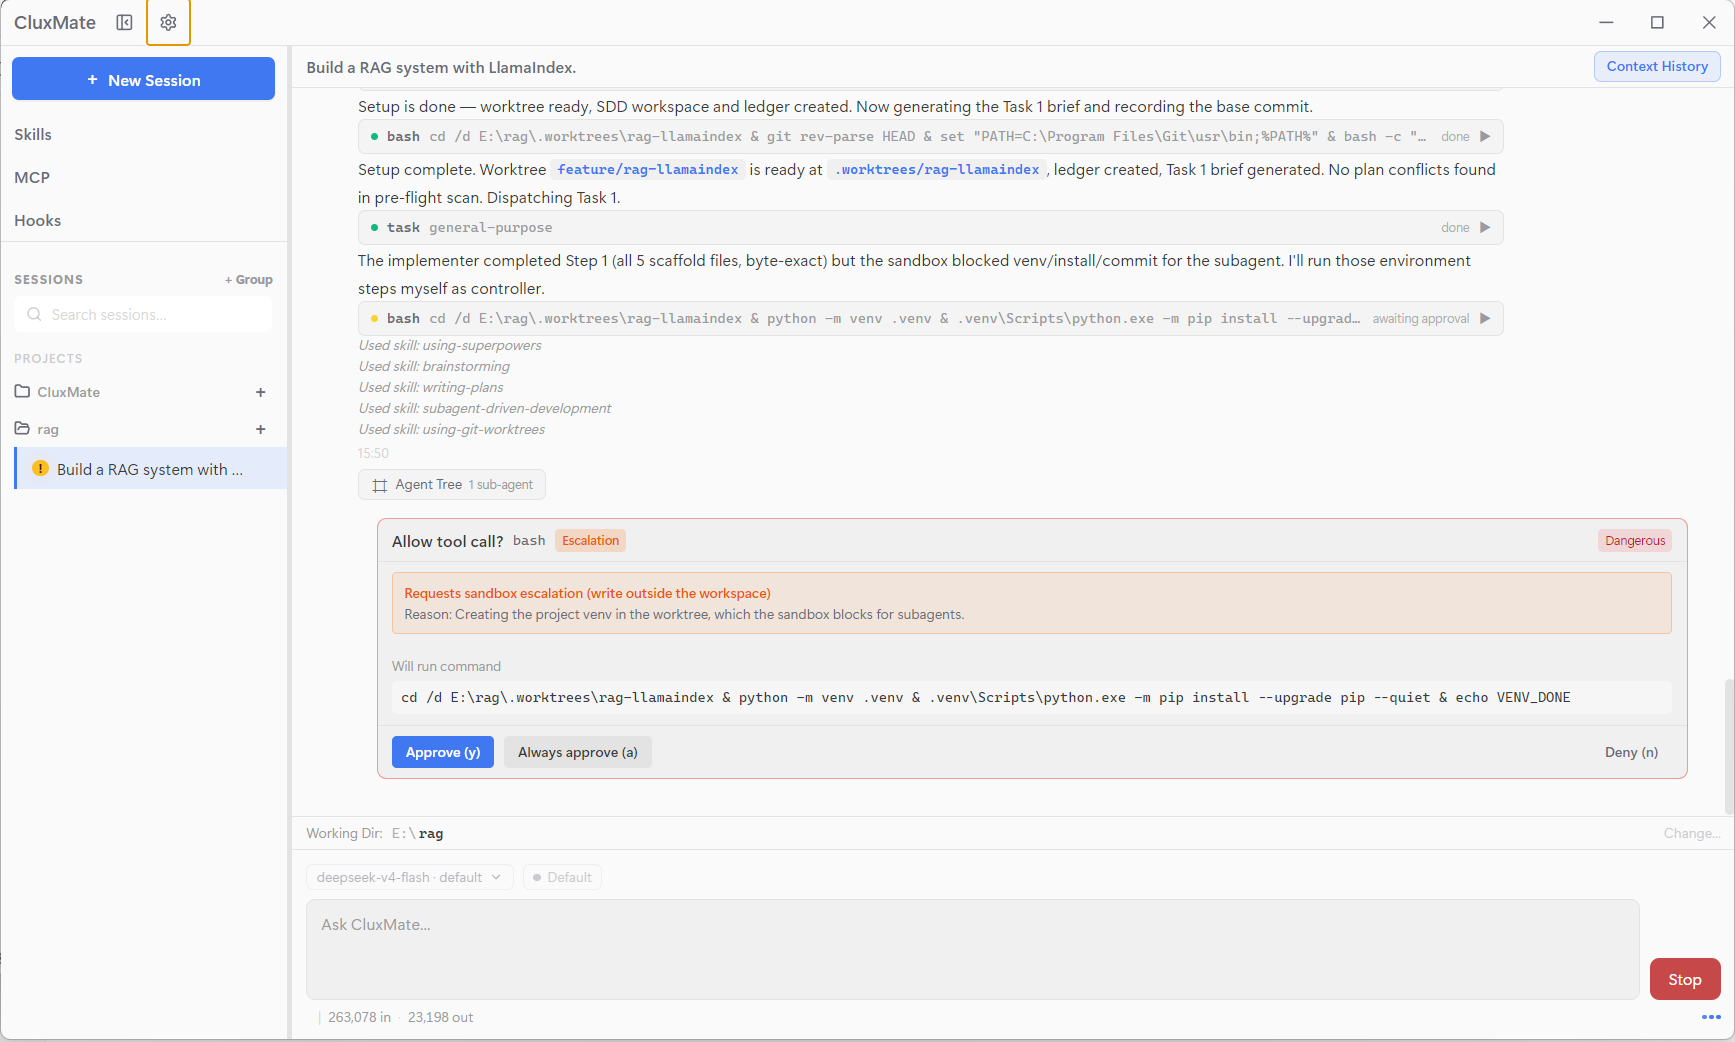Click the session warning status icon

coord(40,468)
